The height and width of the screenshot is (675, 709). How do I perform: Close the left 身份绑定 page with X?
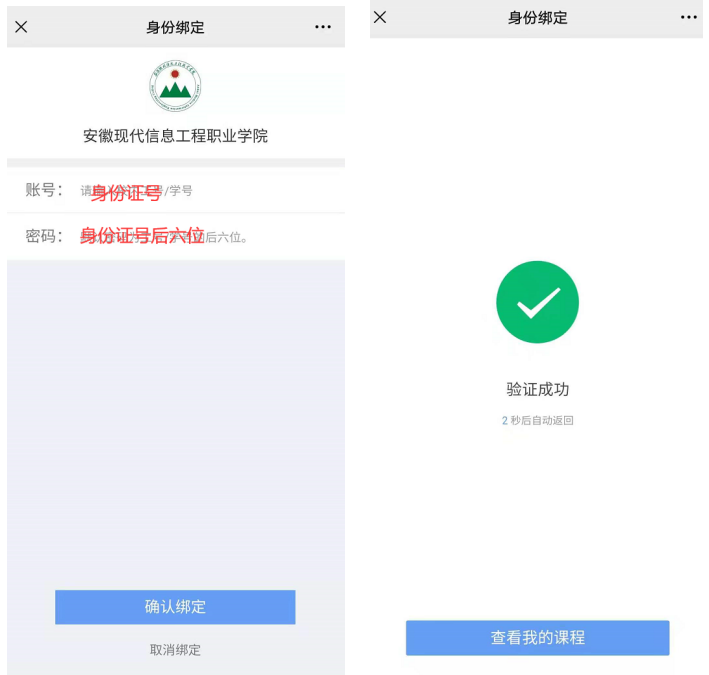pos(21,27)
